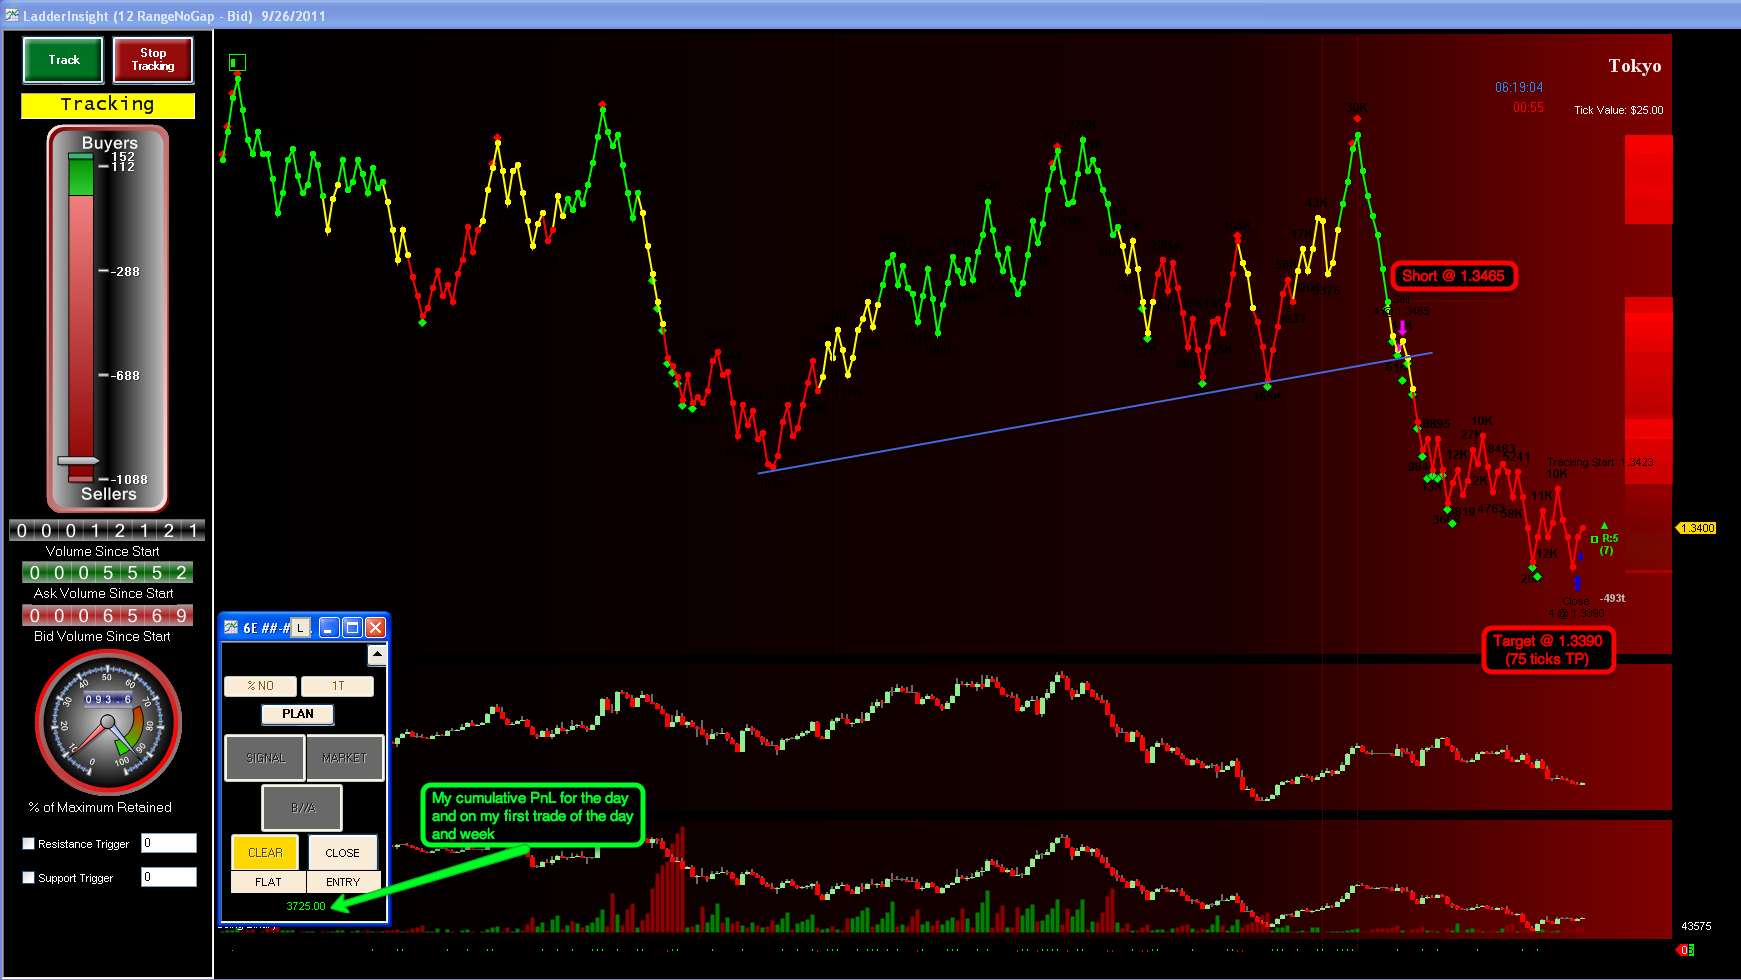Click the green Track button

click(63, 60)
